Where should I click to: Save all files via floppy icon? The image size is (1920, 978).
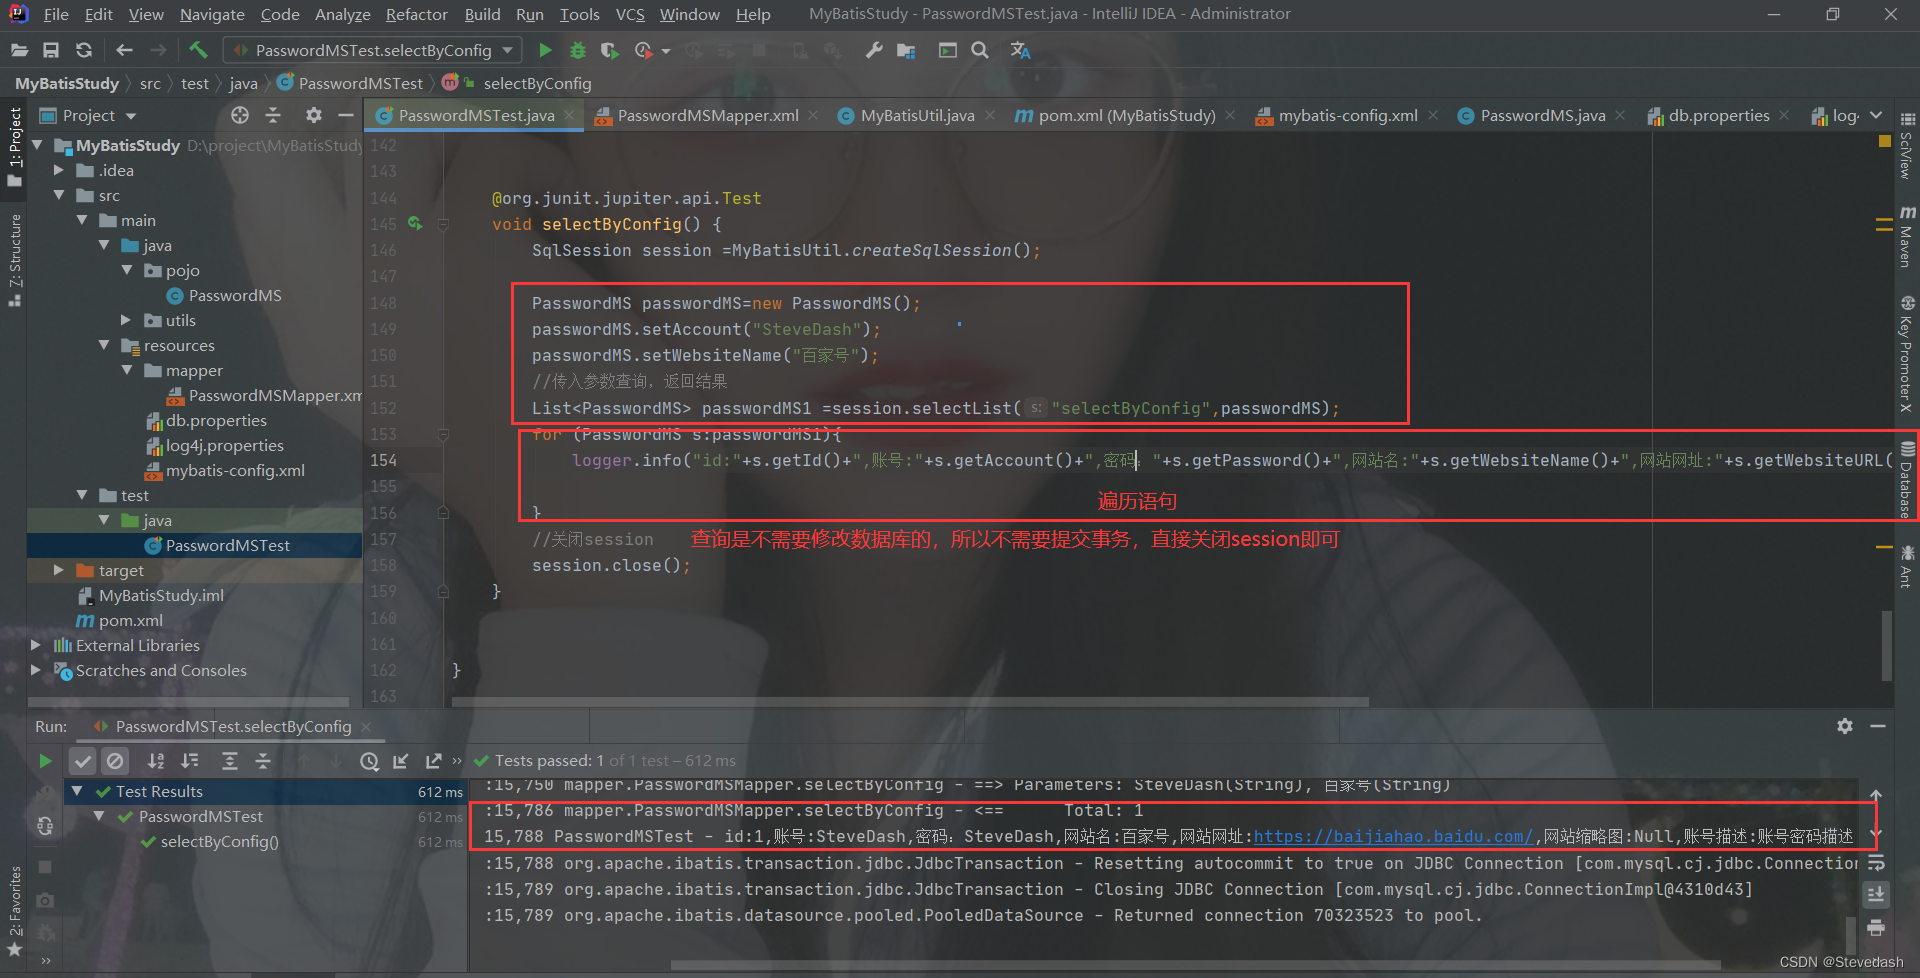[51, 50]
